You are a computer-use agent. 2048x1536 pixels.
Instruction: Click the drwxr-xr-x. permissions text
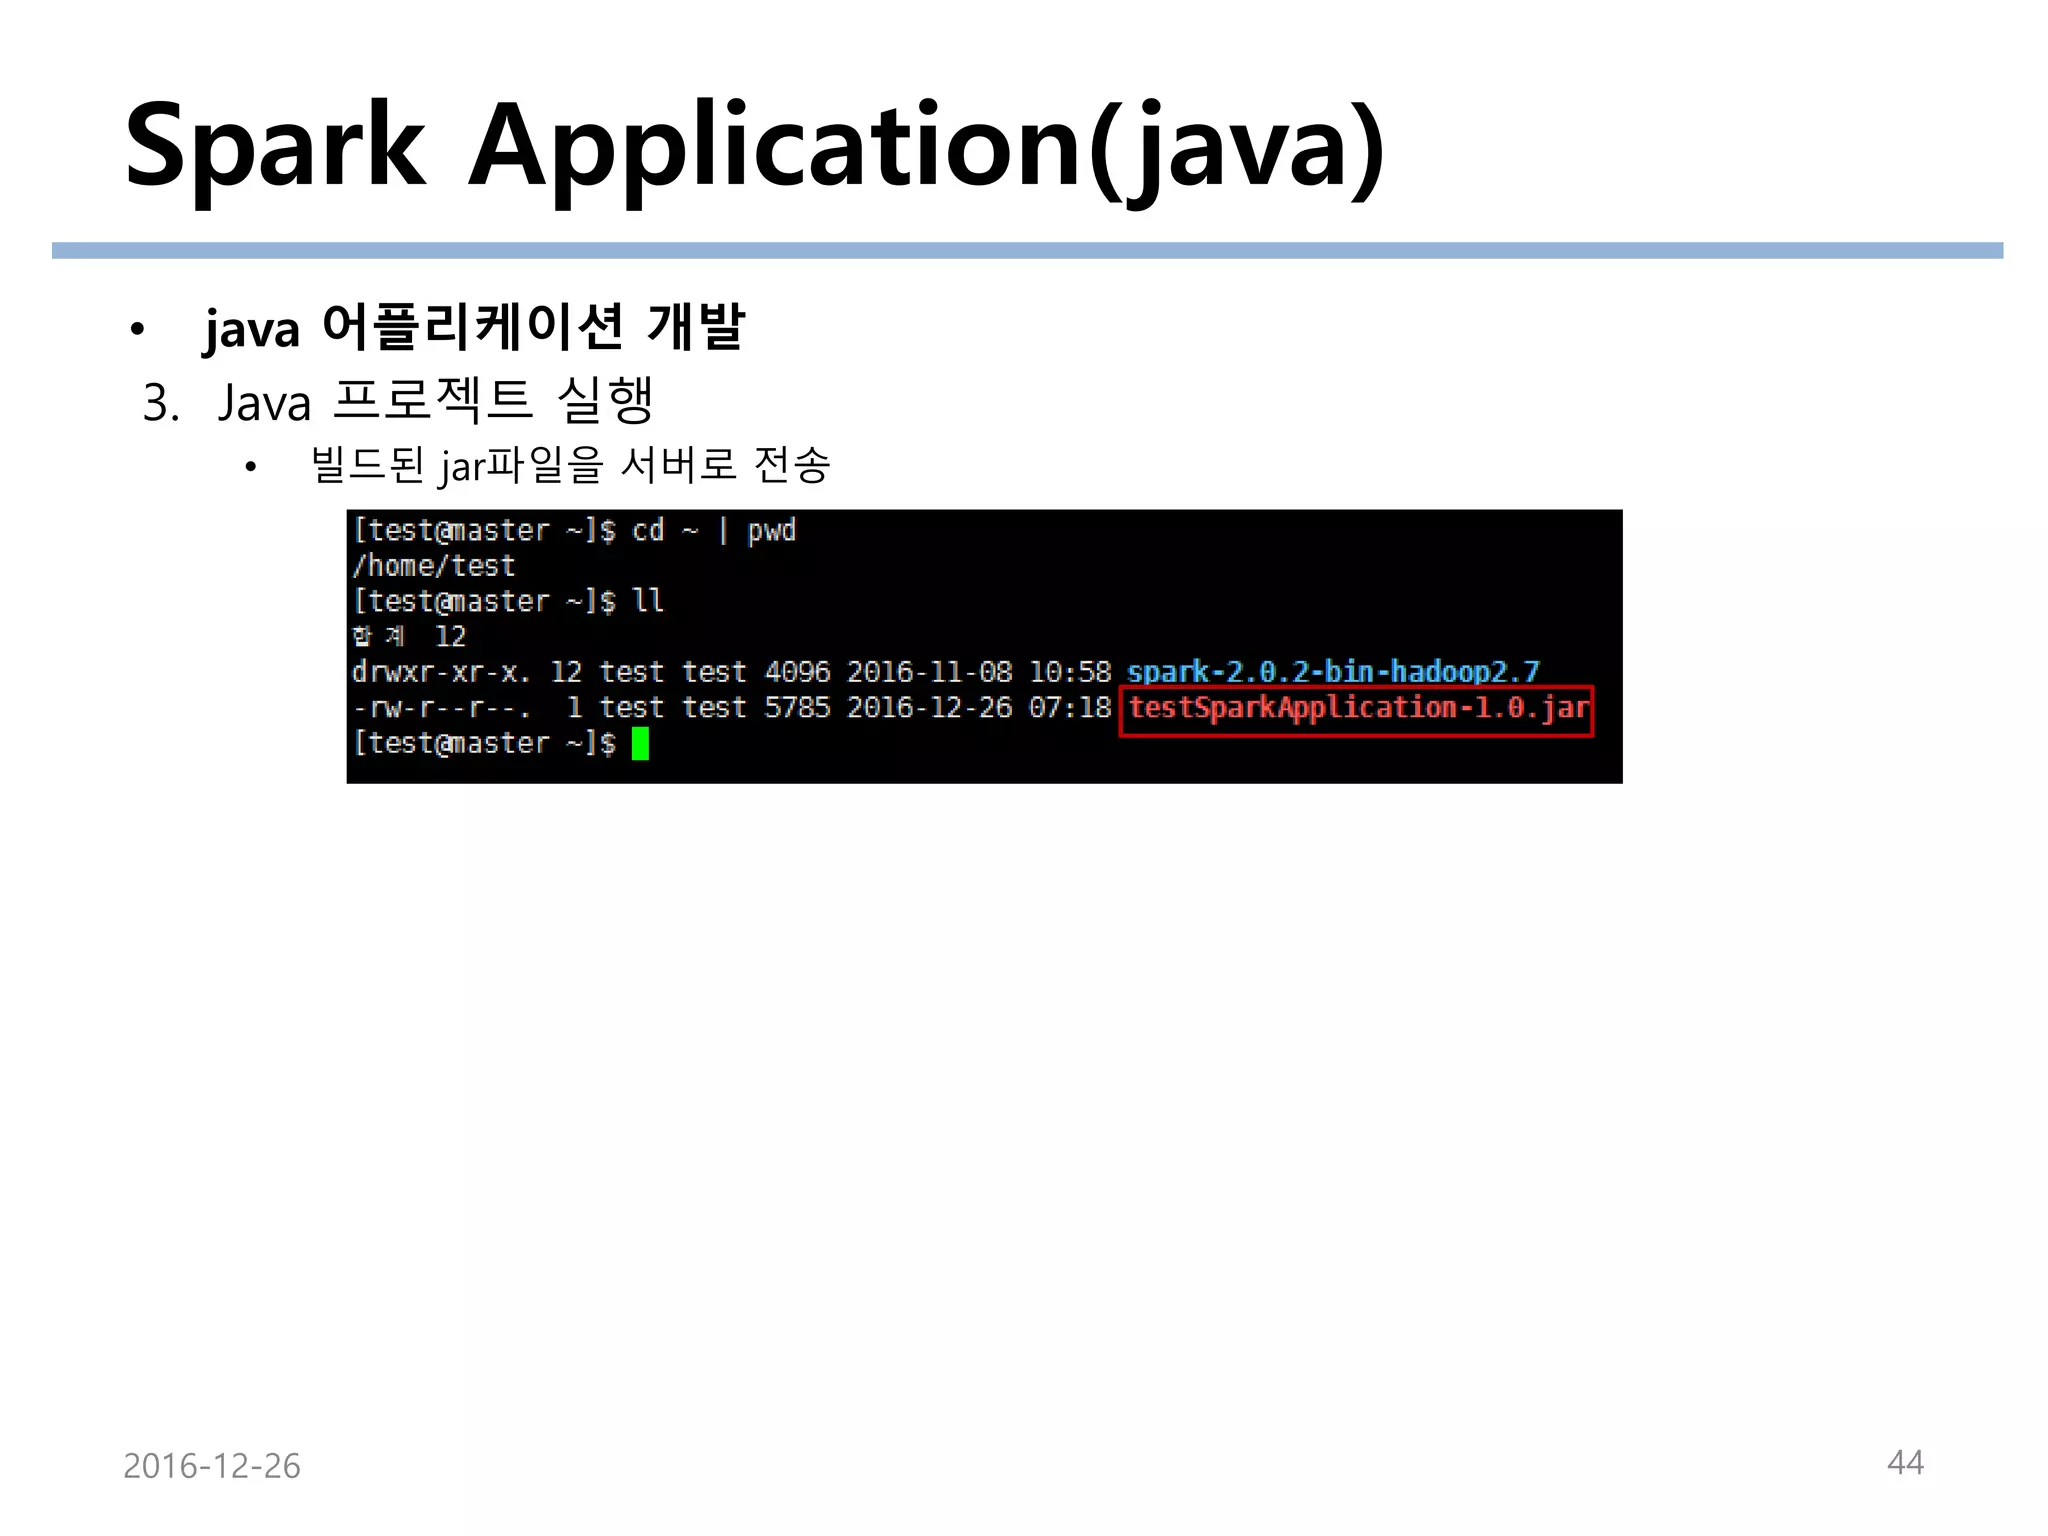[440, 672]
